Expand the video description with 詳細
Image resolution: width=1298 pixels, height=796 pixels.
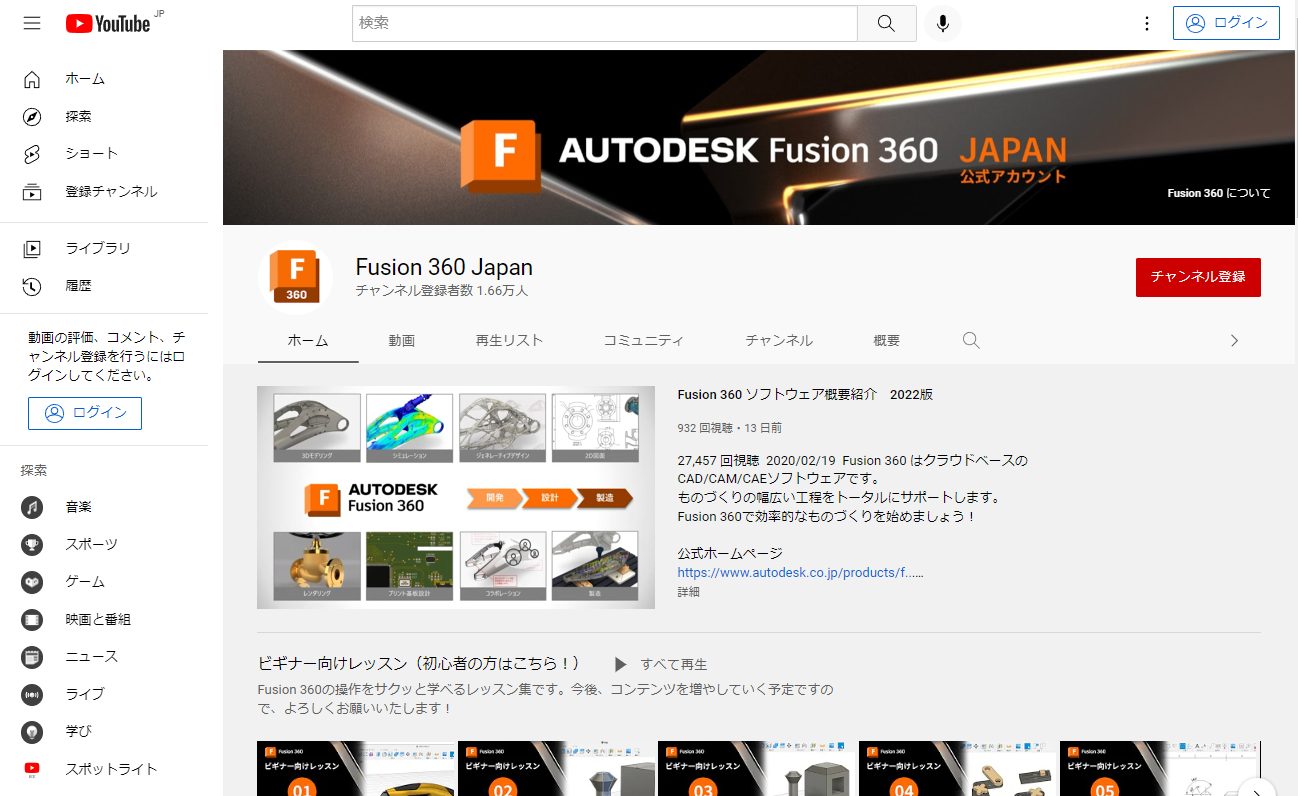pyautogui.click(x=688, y=592)
